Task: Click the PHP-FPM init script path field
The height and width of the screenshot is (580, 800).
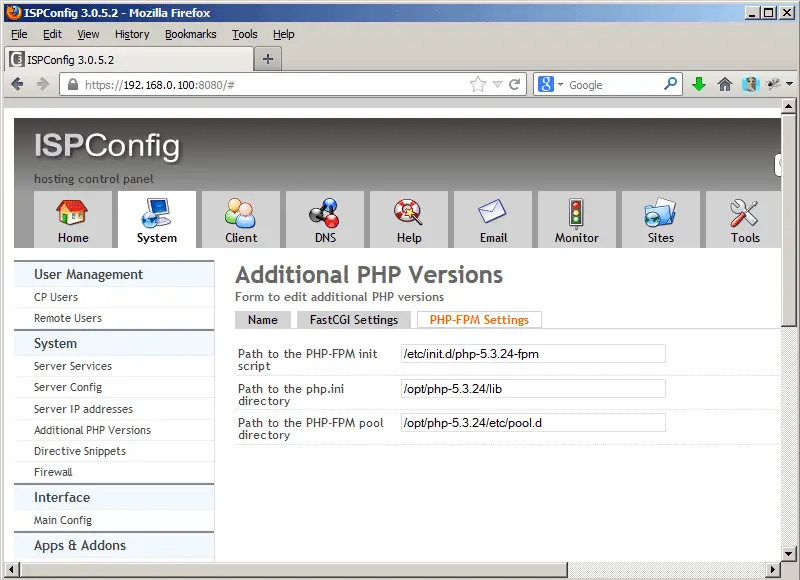Action: pyautogui.click(x=533, y=354)
